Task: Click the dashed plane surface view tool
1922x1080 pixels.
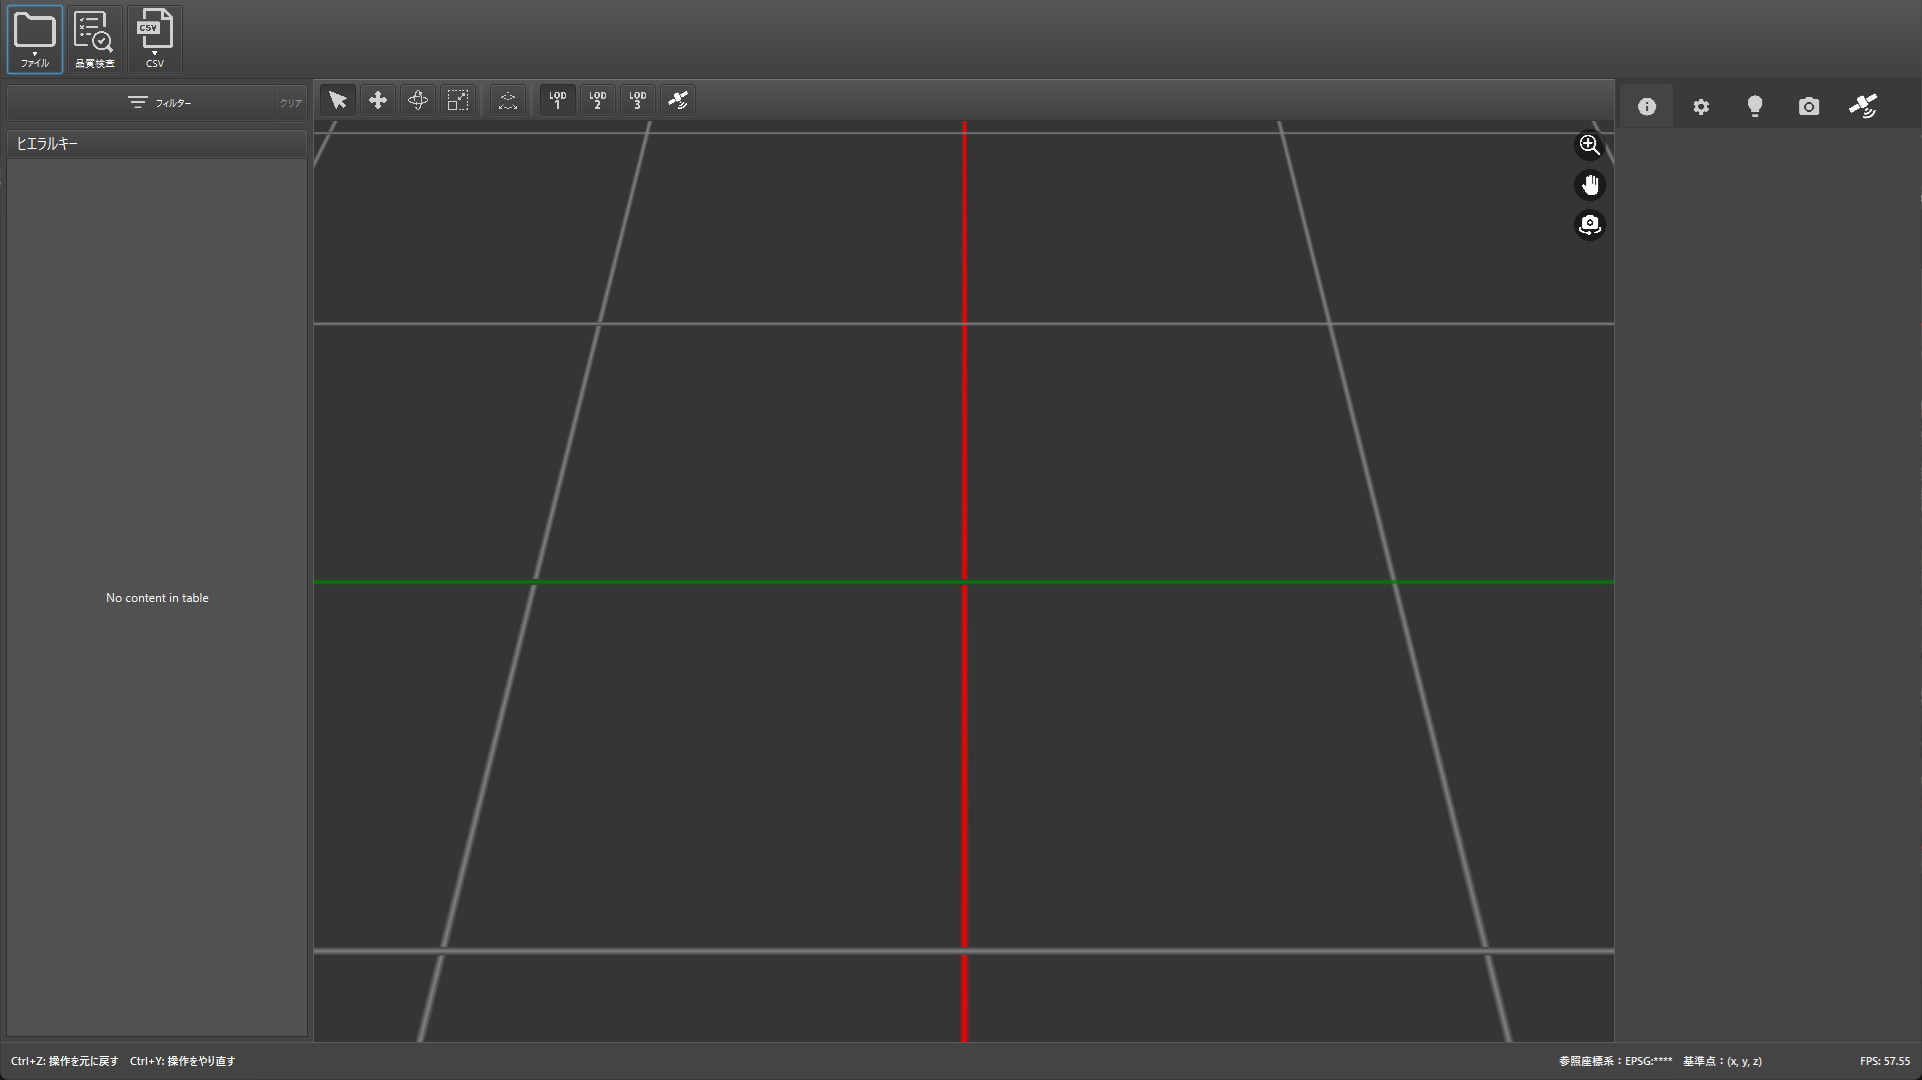Action: tap(508, 100)
